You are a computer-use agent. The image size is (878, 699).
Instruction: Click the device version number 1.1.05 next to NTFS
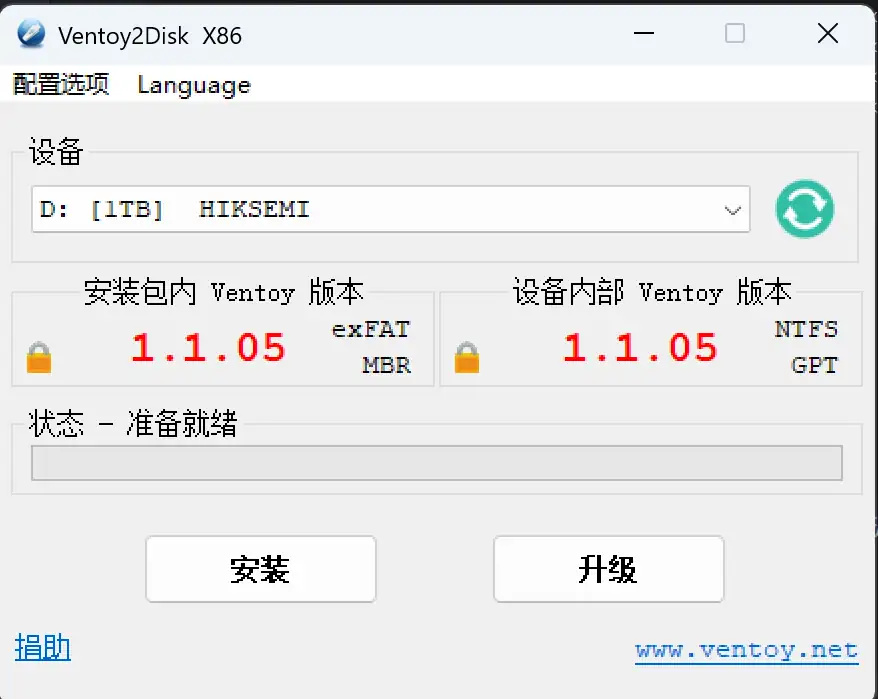click(x=640, y=348)
